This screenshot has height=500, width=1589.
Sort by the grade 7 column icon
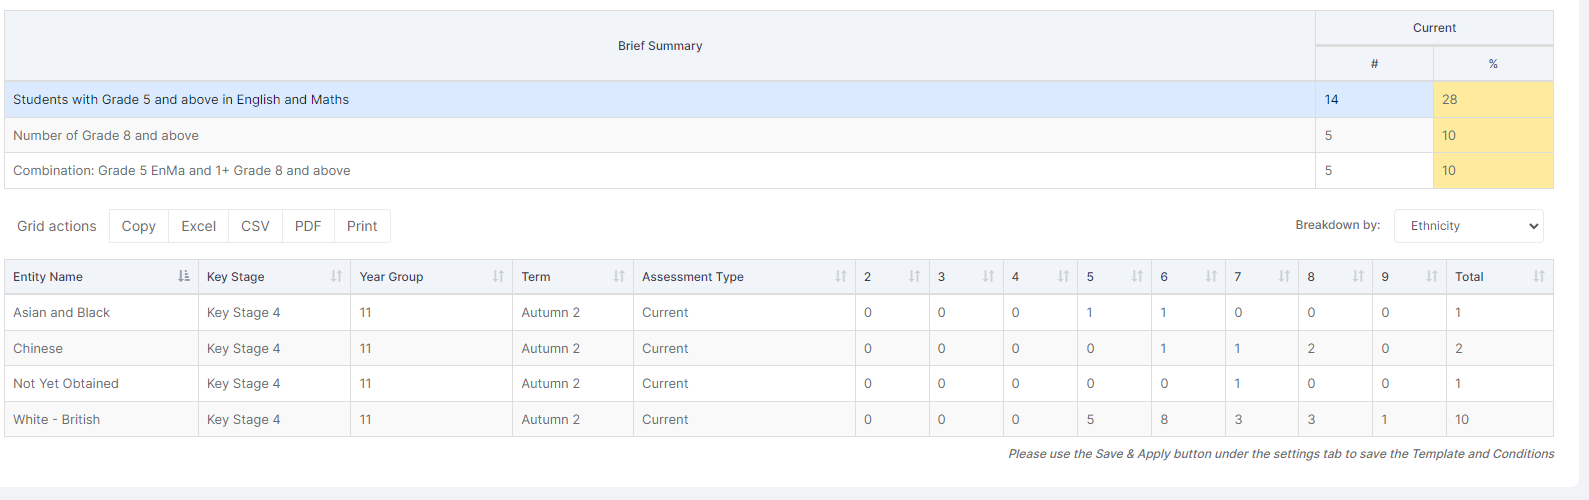1285,276
